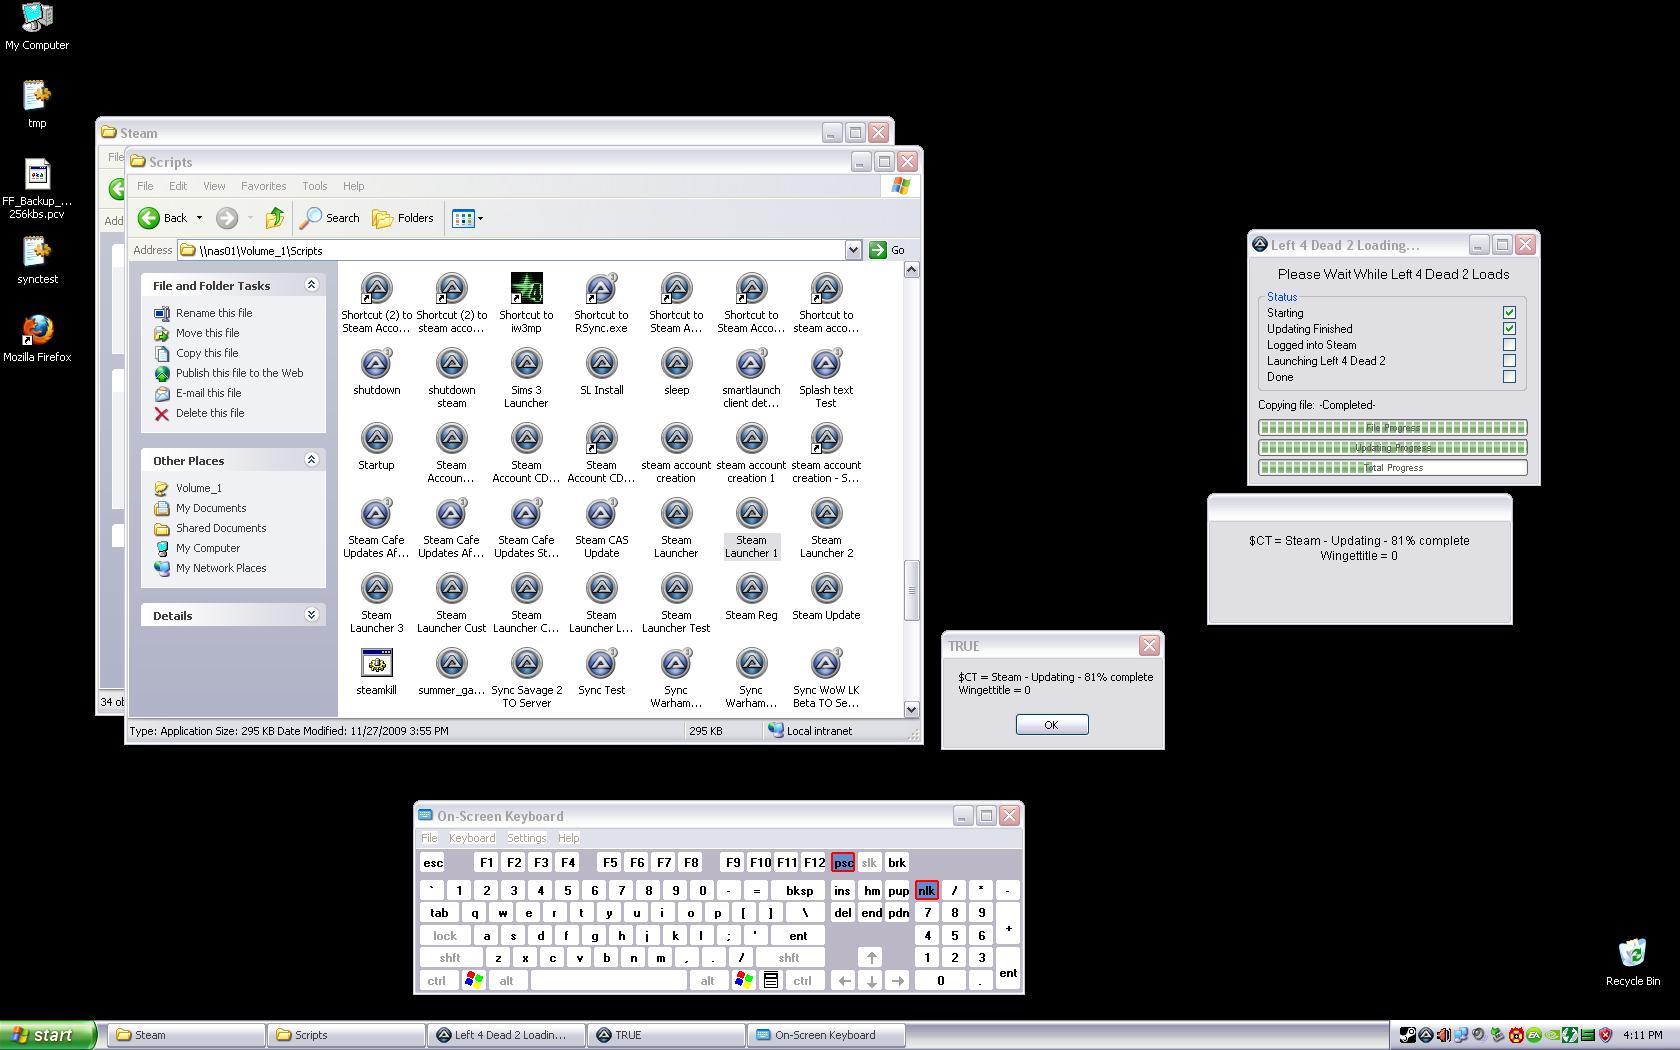Click the bksp key on keyboard
This screenshot has width=1680, height=1050.
click(x=799, y=890)
